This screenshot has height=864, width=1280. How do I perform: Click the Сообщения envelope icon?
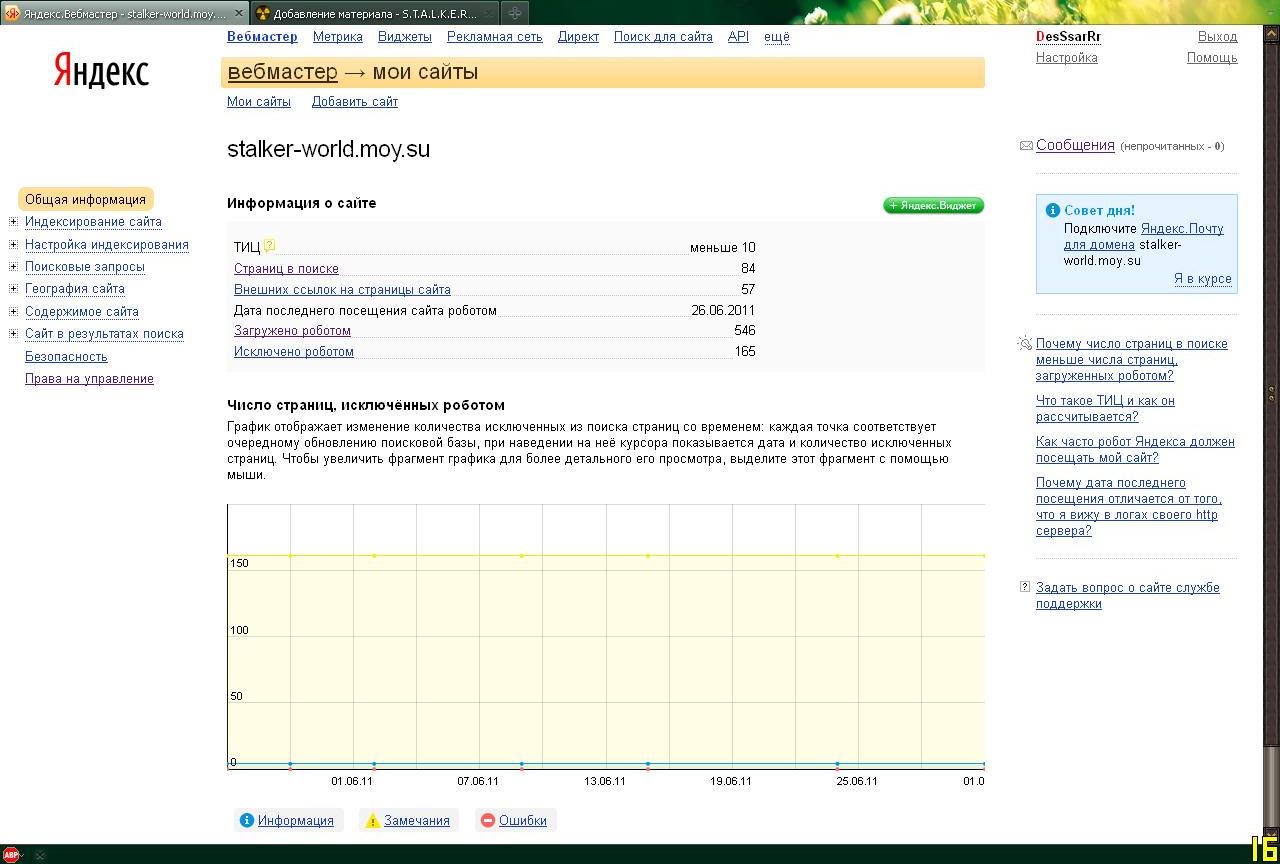1026,146
